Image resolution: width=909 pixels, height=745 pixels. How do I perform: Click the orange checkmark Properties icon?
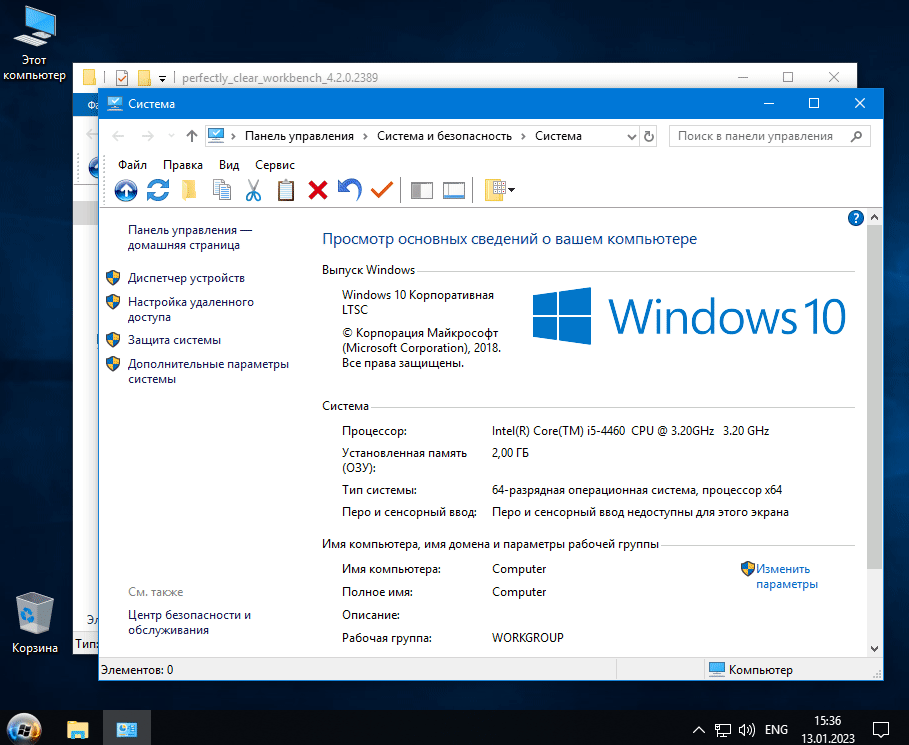click(382, 190)
